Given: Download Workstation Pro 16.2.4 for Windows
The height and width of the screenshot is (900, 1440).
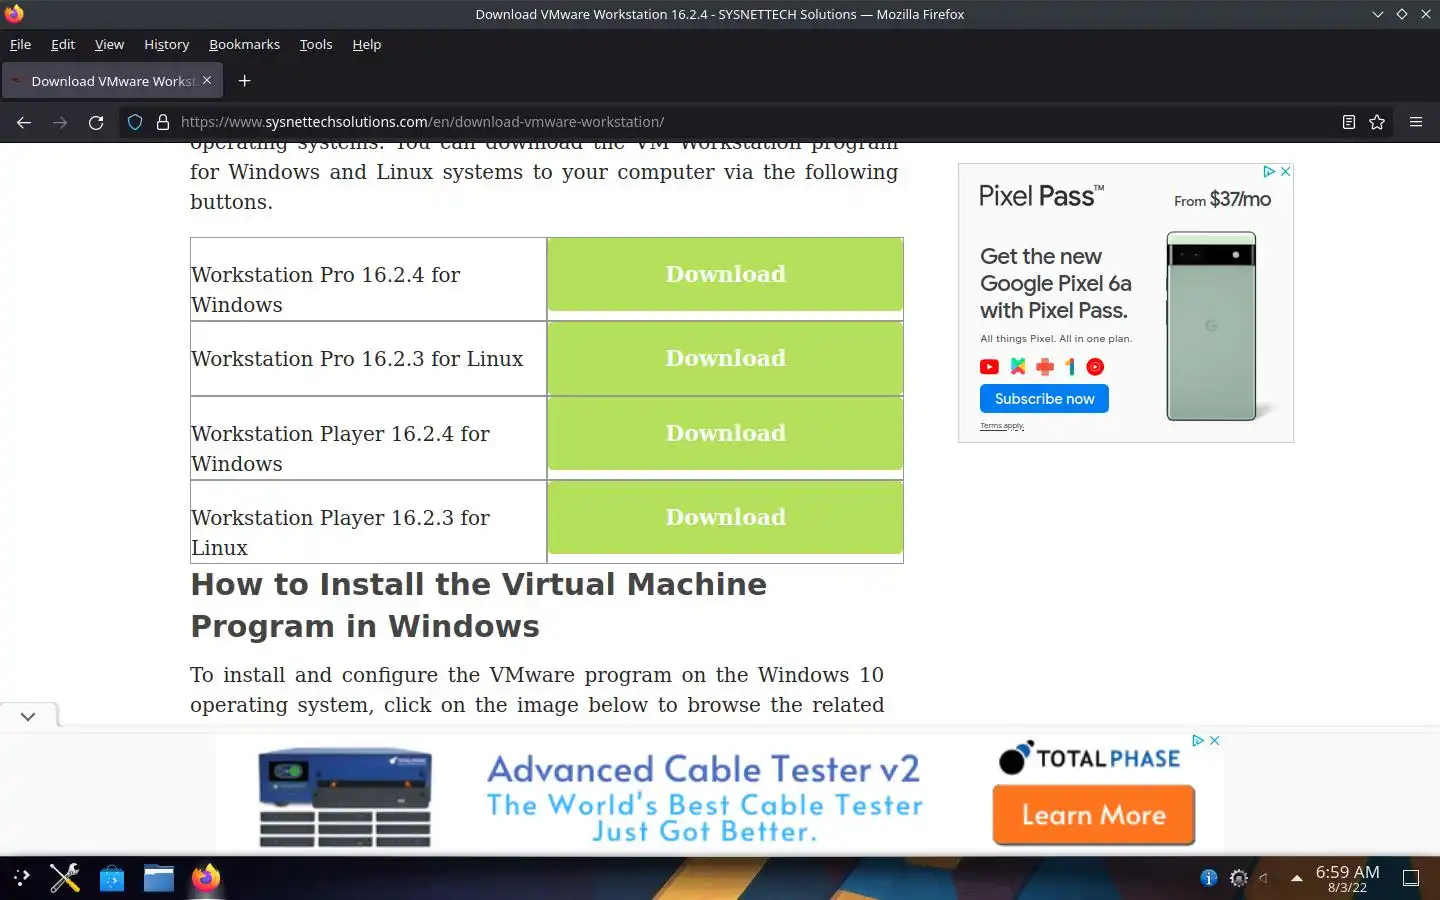Looking at the screenshot, I should pyautogui.click(x=725, y=274).
